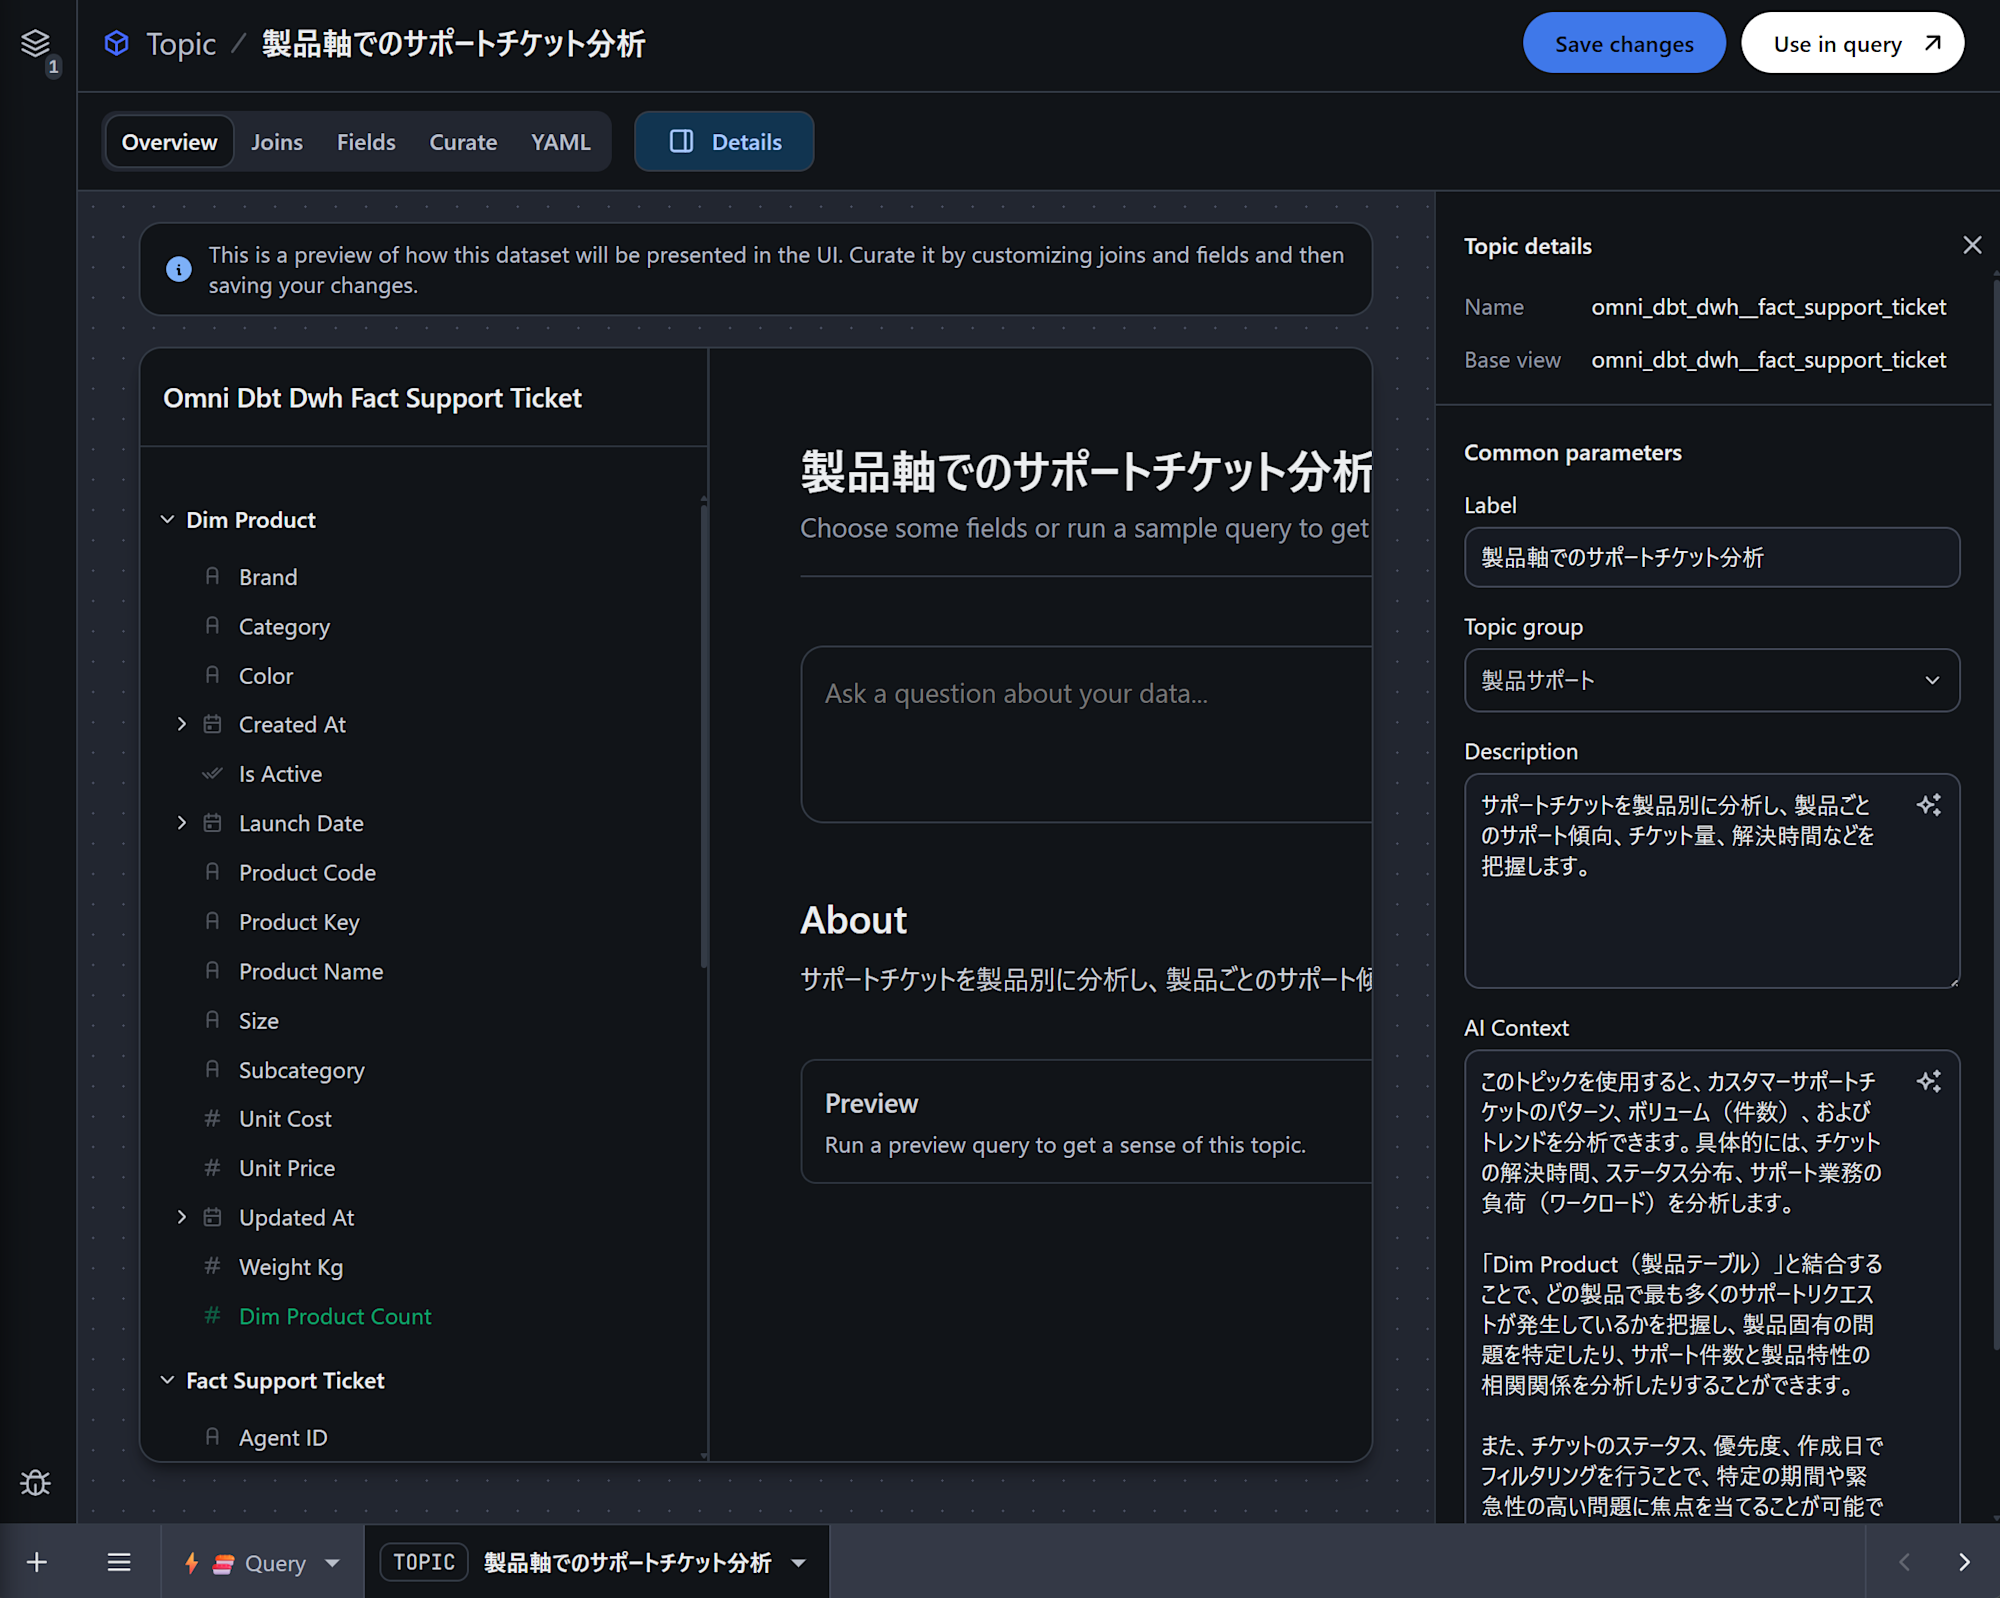
Task: Close the Topic details panel
Action: pos(1971,245)
